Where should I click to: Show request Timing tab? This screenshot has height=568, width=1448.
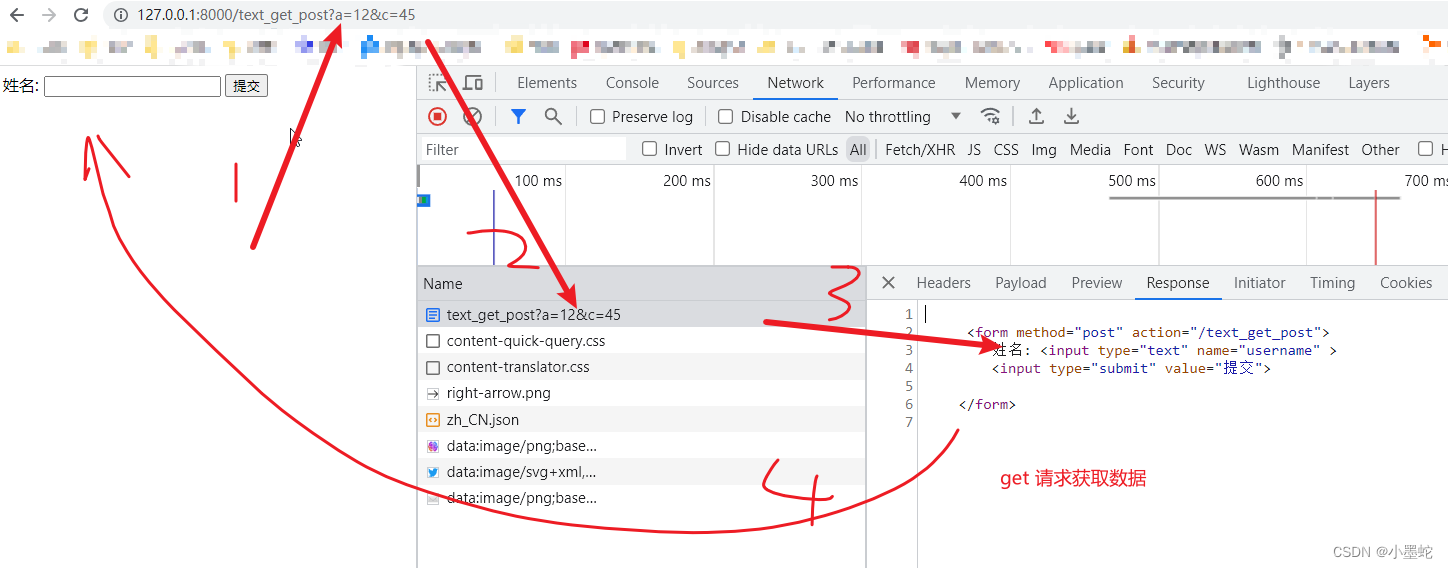1333,283
